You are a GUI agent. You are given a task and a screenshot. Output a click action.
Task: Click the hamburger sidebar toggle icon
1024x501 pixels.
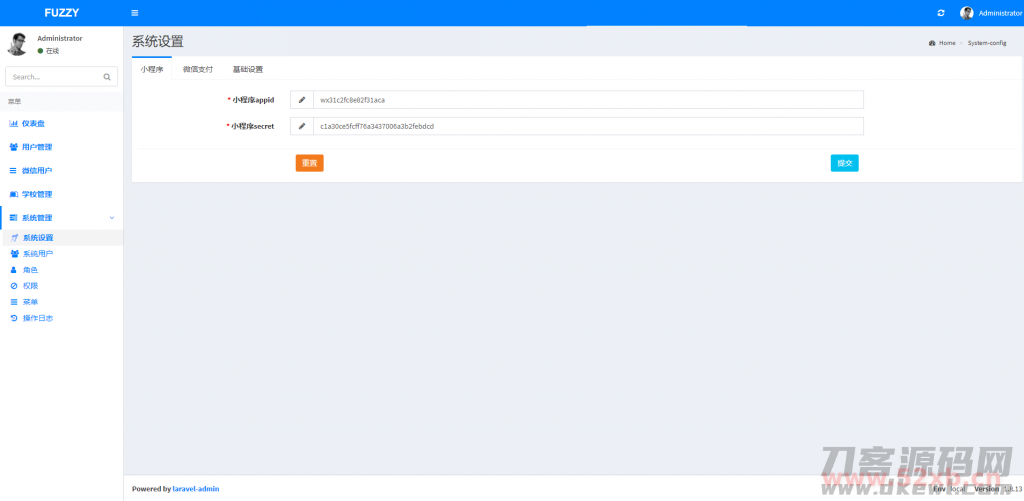click(x=135, y=13)
